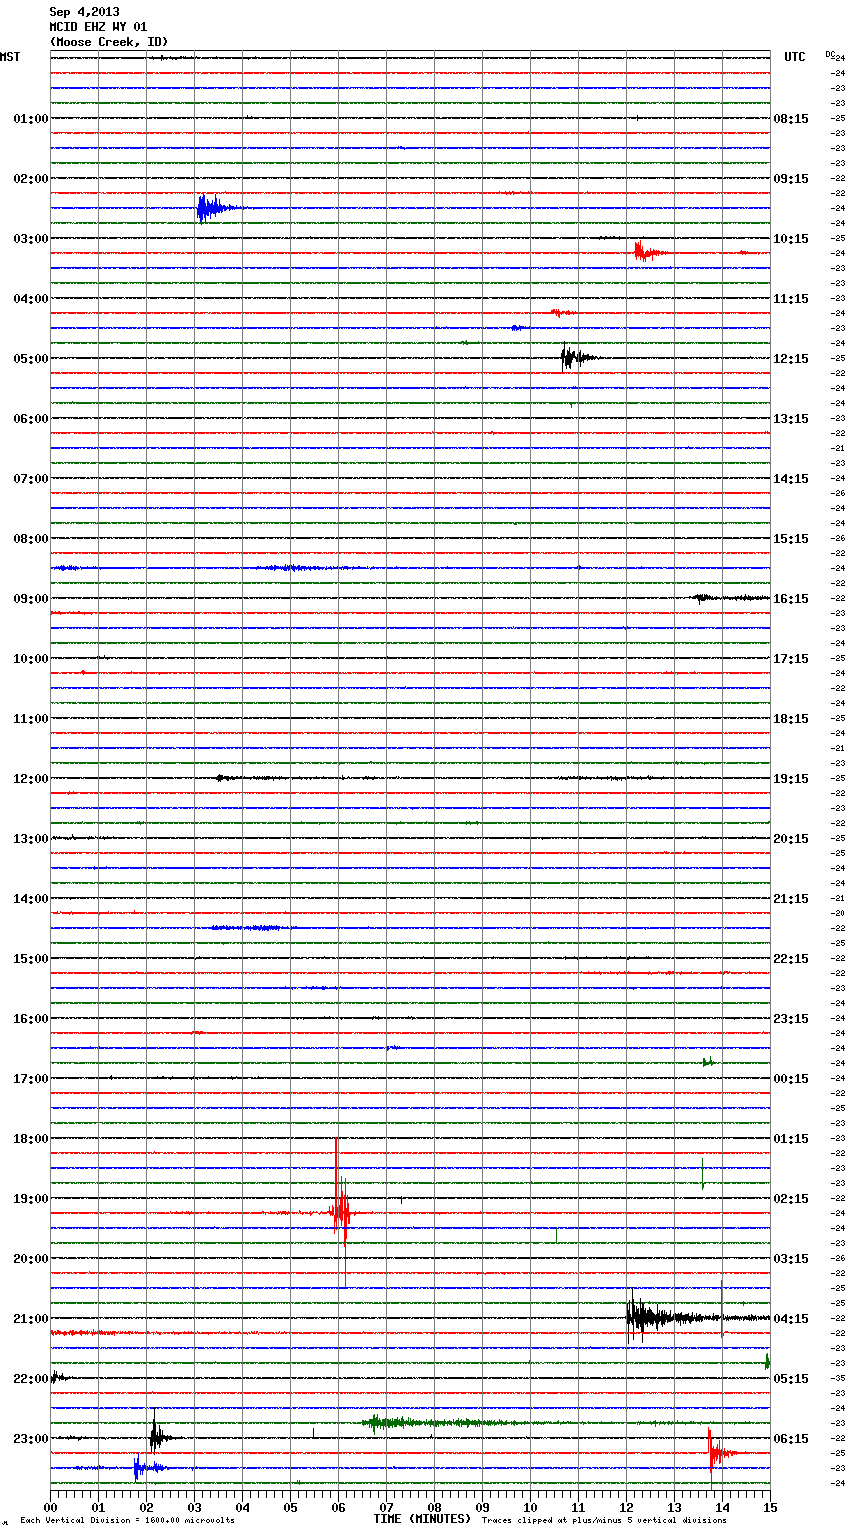Screen dimensions: 850x1534
Task: Click the "Traces clipped at plus/minus 5 vertical divisions" note
Action: click(x=604, y=1520)
